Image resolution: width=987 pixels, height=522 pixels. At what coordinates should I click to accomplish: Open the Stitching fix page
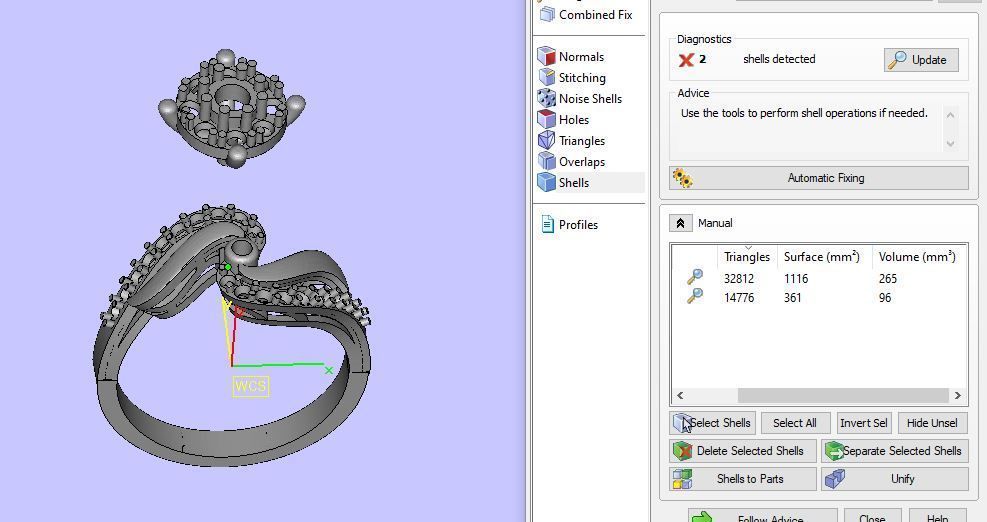tap(572, 77)
